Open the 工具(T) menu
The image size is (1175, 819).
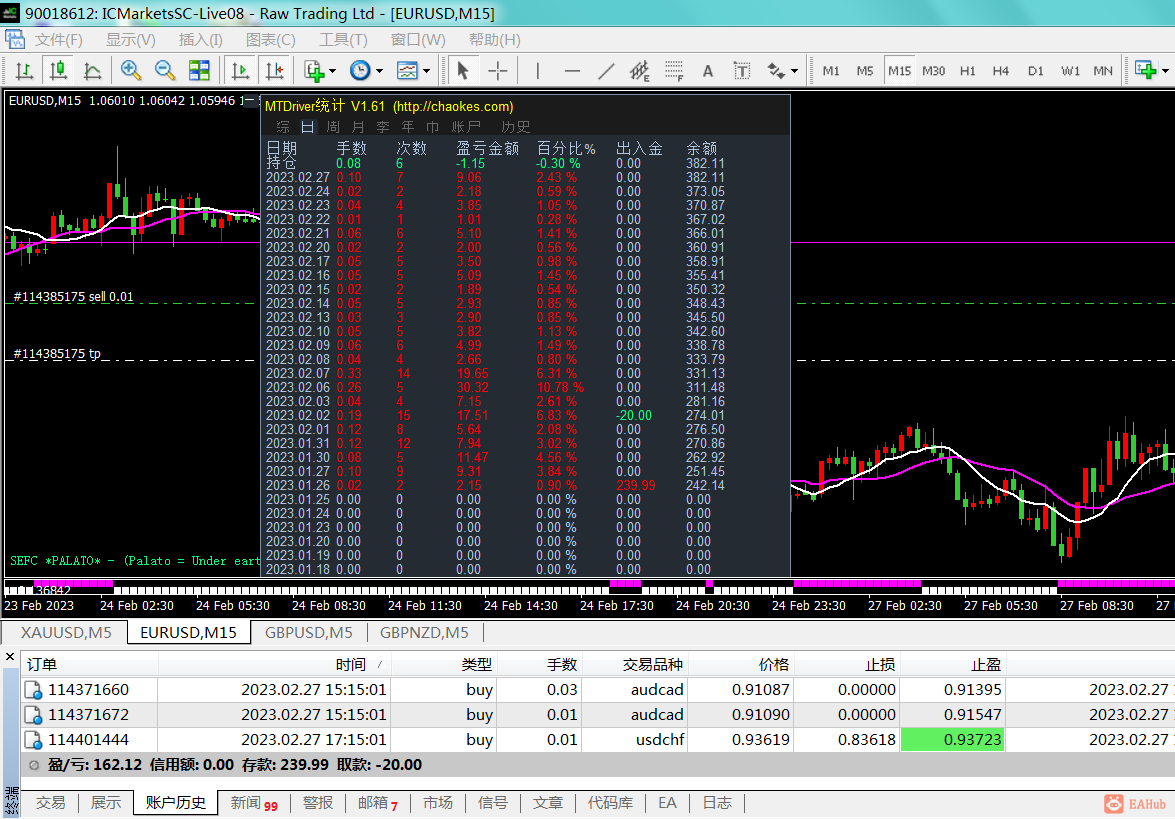(x=343, y=40)
